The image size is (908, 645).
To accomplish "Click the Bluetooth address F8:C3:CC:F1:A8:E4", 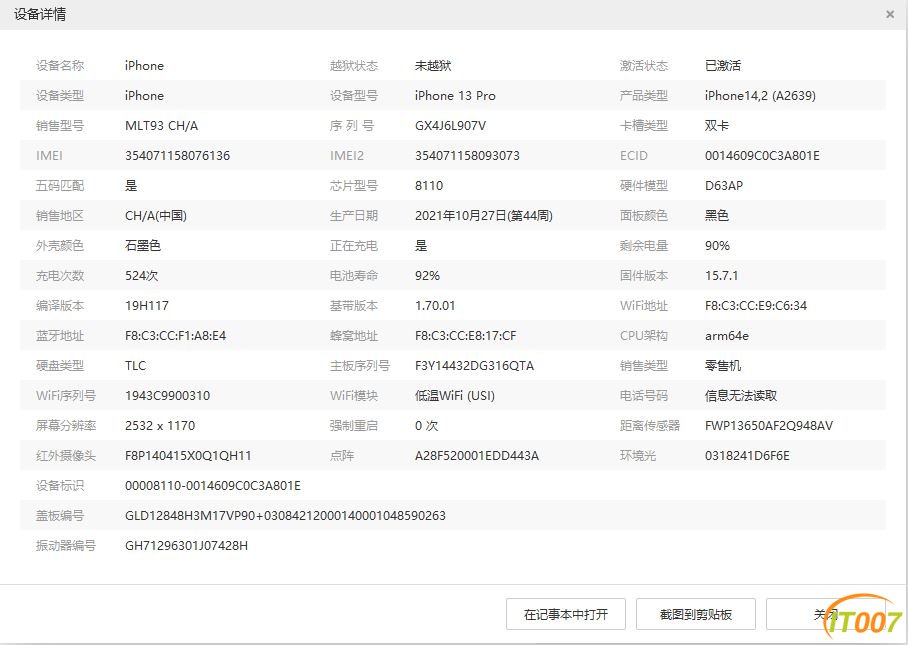I will point(175,336).
